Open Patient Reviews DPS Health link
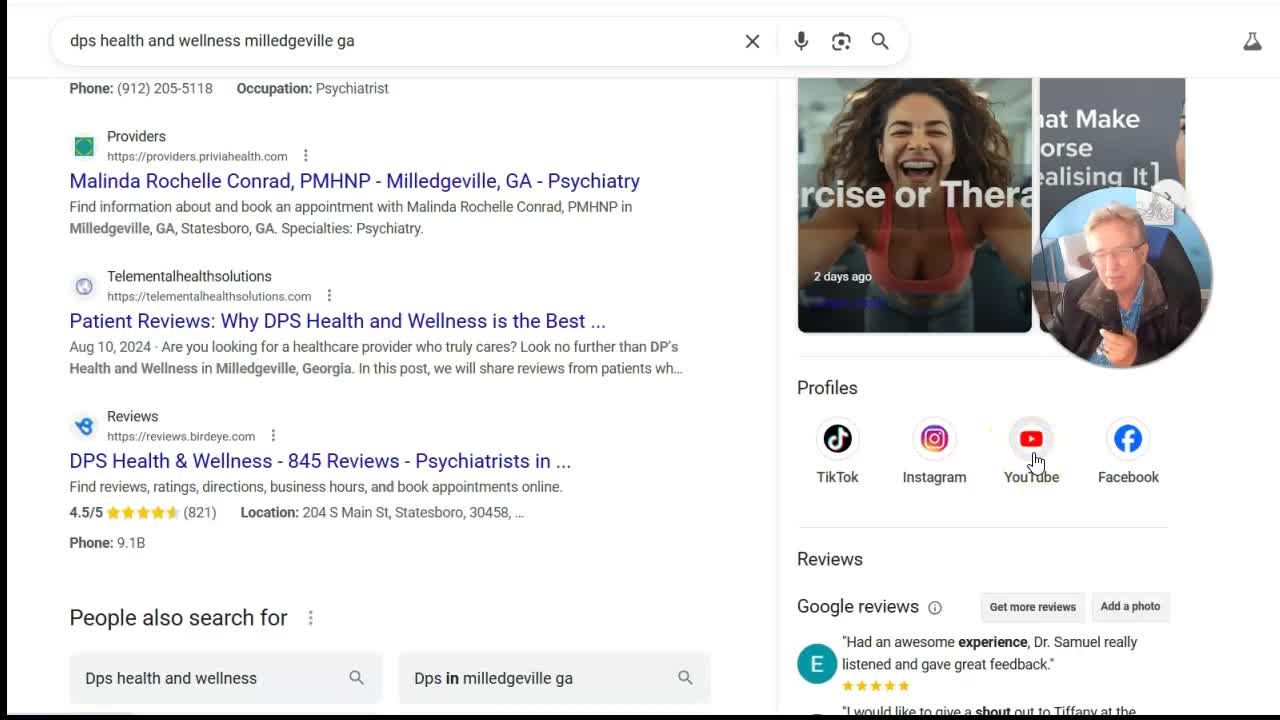This screenshot has width=1280, height=720. click(337, 321)
